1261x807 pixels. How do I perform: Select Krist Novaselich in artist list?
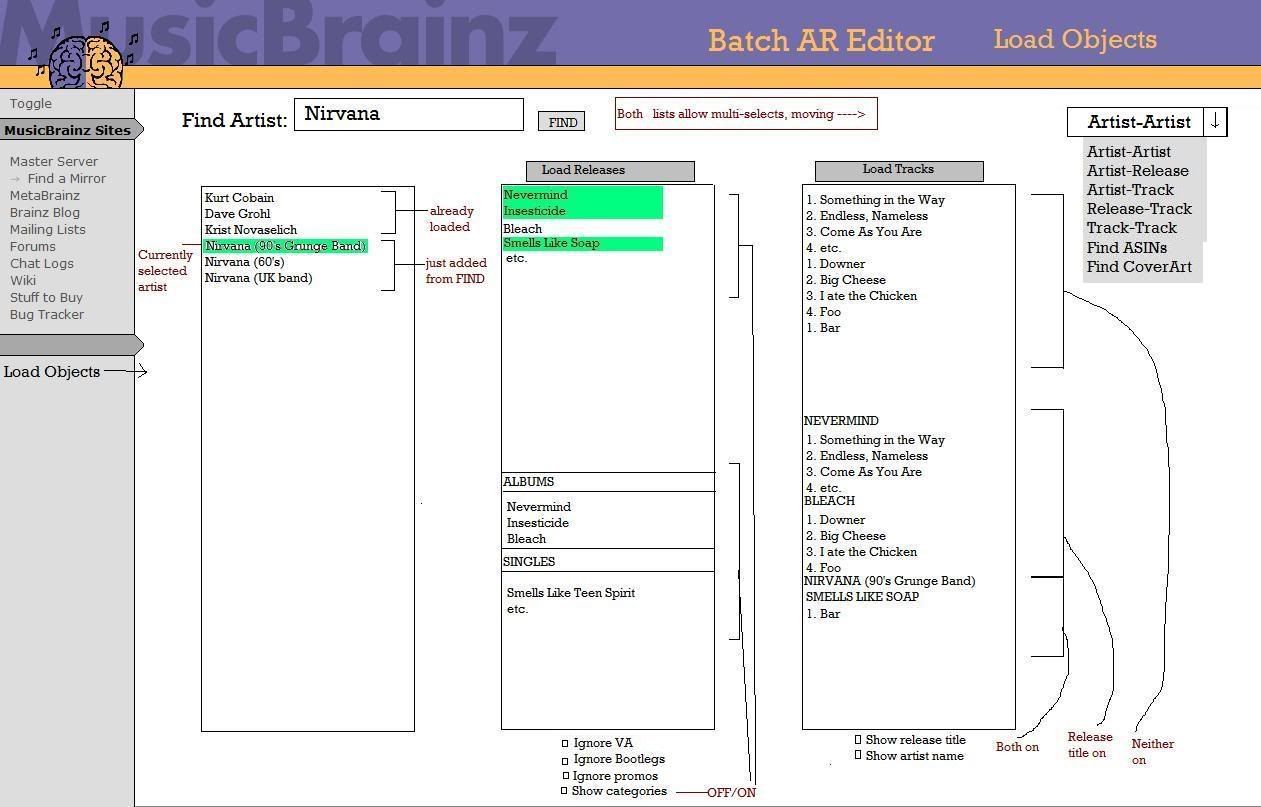click(x=251, y=230)
